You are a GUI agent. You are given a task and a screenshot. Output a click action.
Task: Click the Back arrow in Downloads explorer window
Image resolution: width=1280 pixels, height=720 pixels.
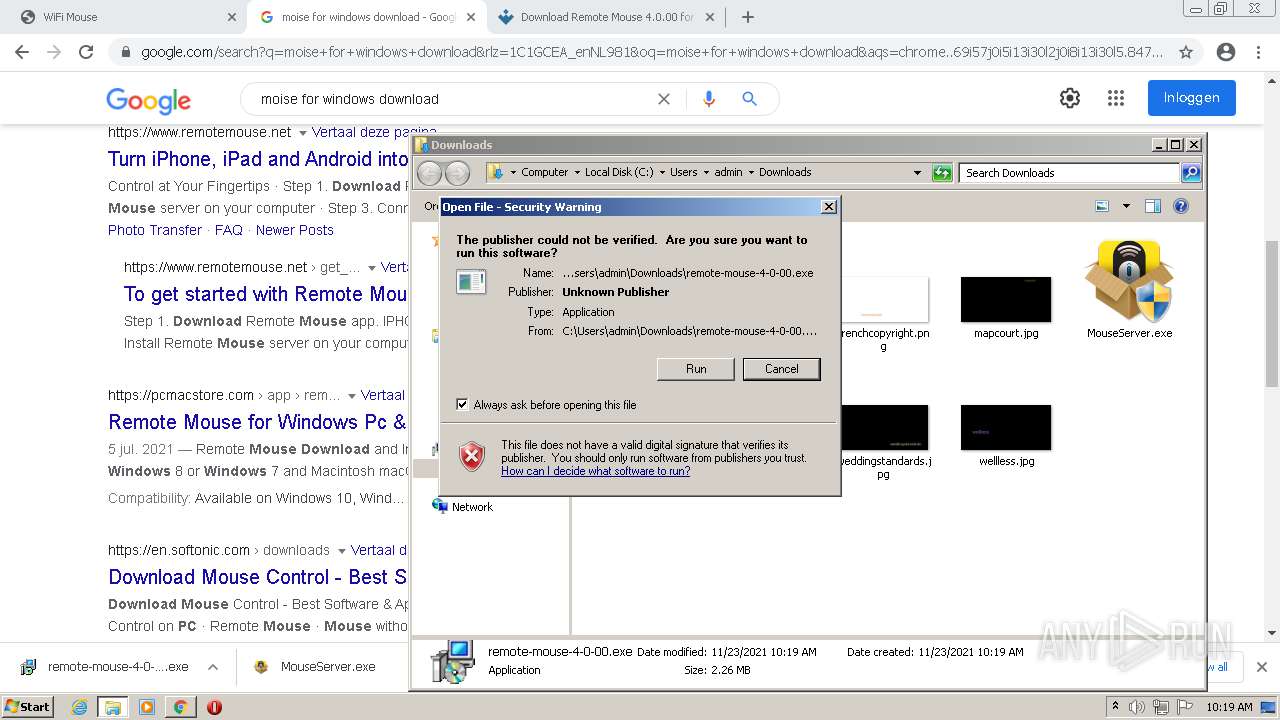429,173
